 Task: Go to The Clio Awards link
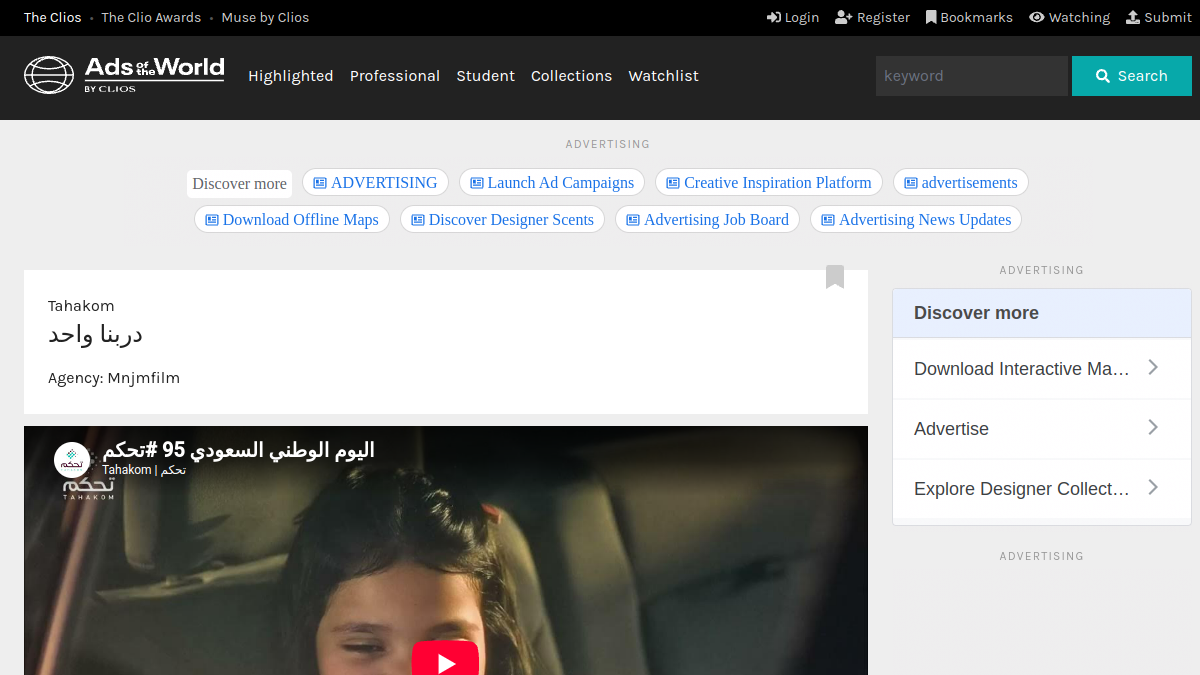pyautogui.click(x=151, y=17)
